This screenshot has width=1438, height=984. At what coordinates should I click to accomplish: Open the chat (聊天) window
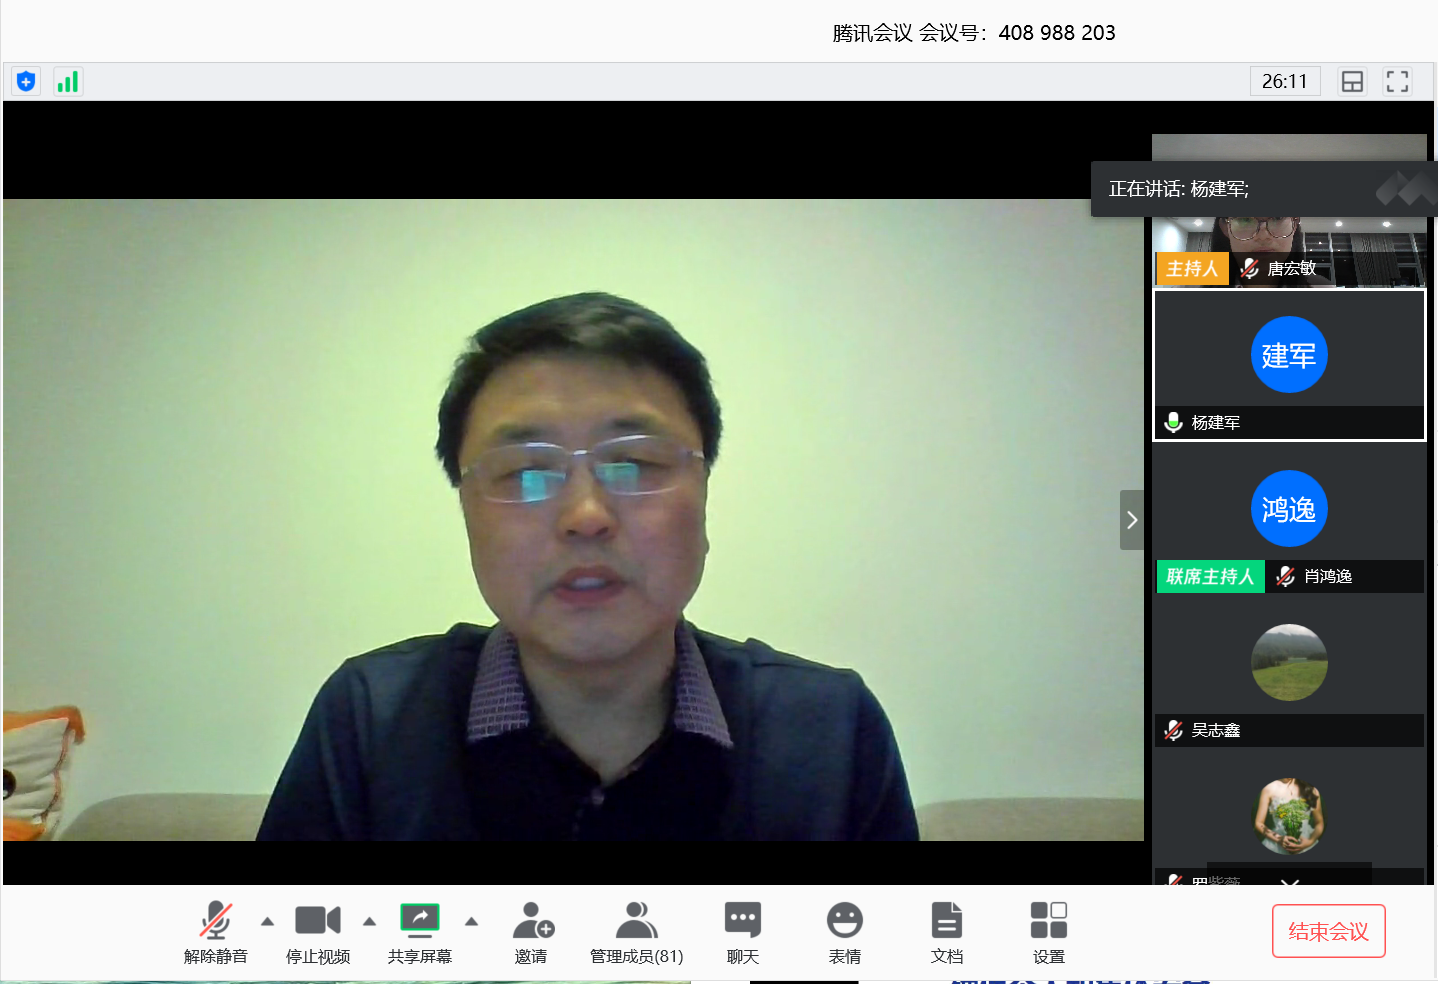point(742,930)
